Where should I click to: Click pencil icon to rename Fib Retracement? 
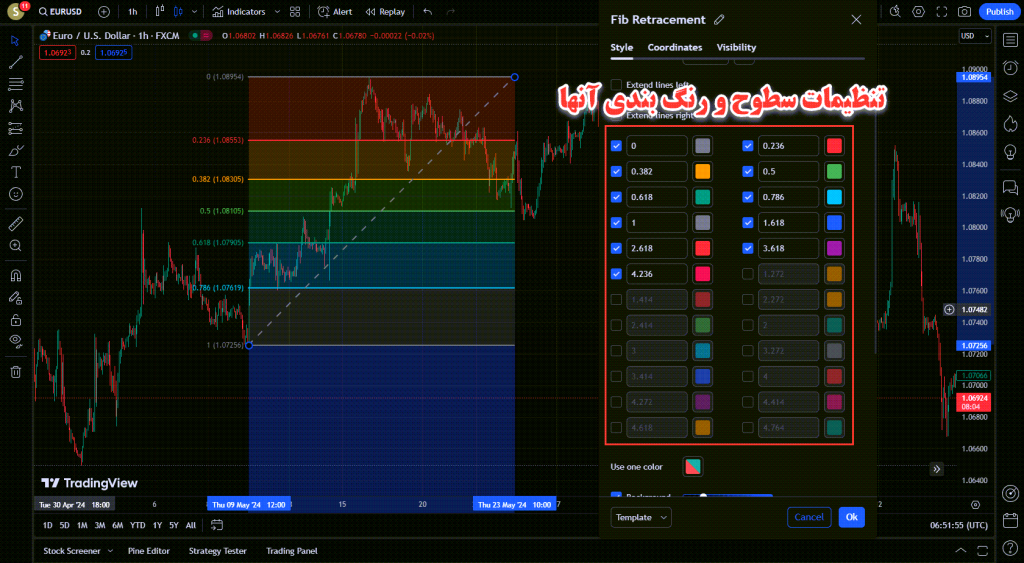coord(720,20)
